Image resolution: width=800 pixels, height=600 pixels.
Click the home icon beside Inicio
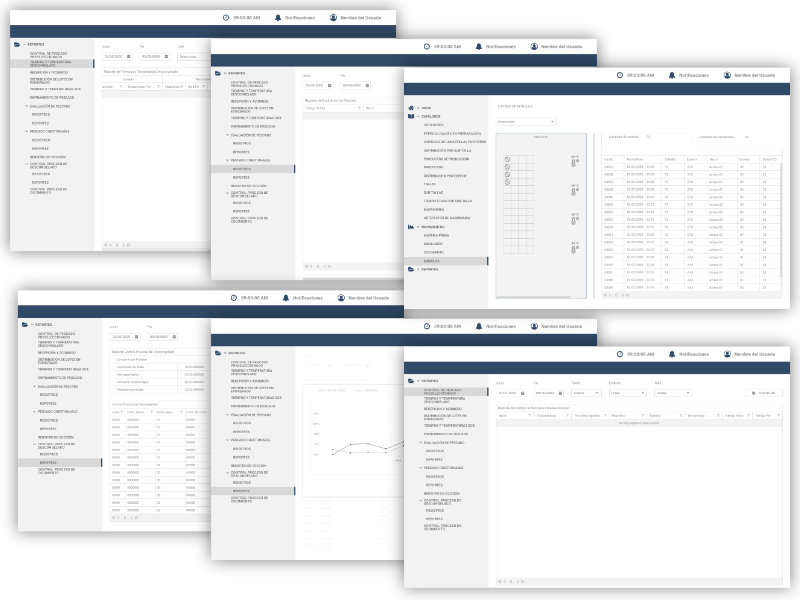410,107
